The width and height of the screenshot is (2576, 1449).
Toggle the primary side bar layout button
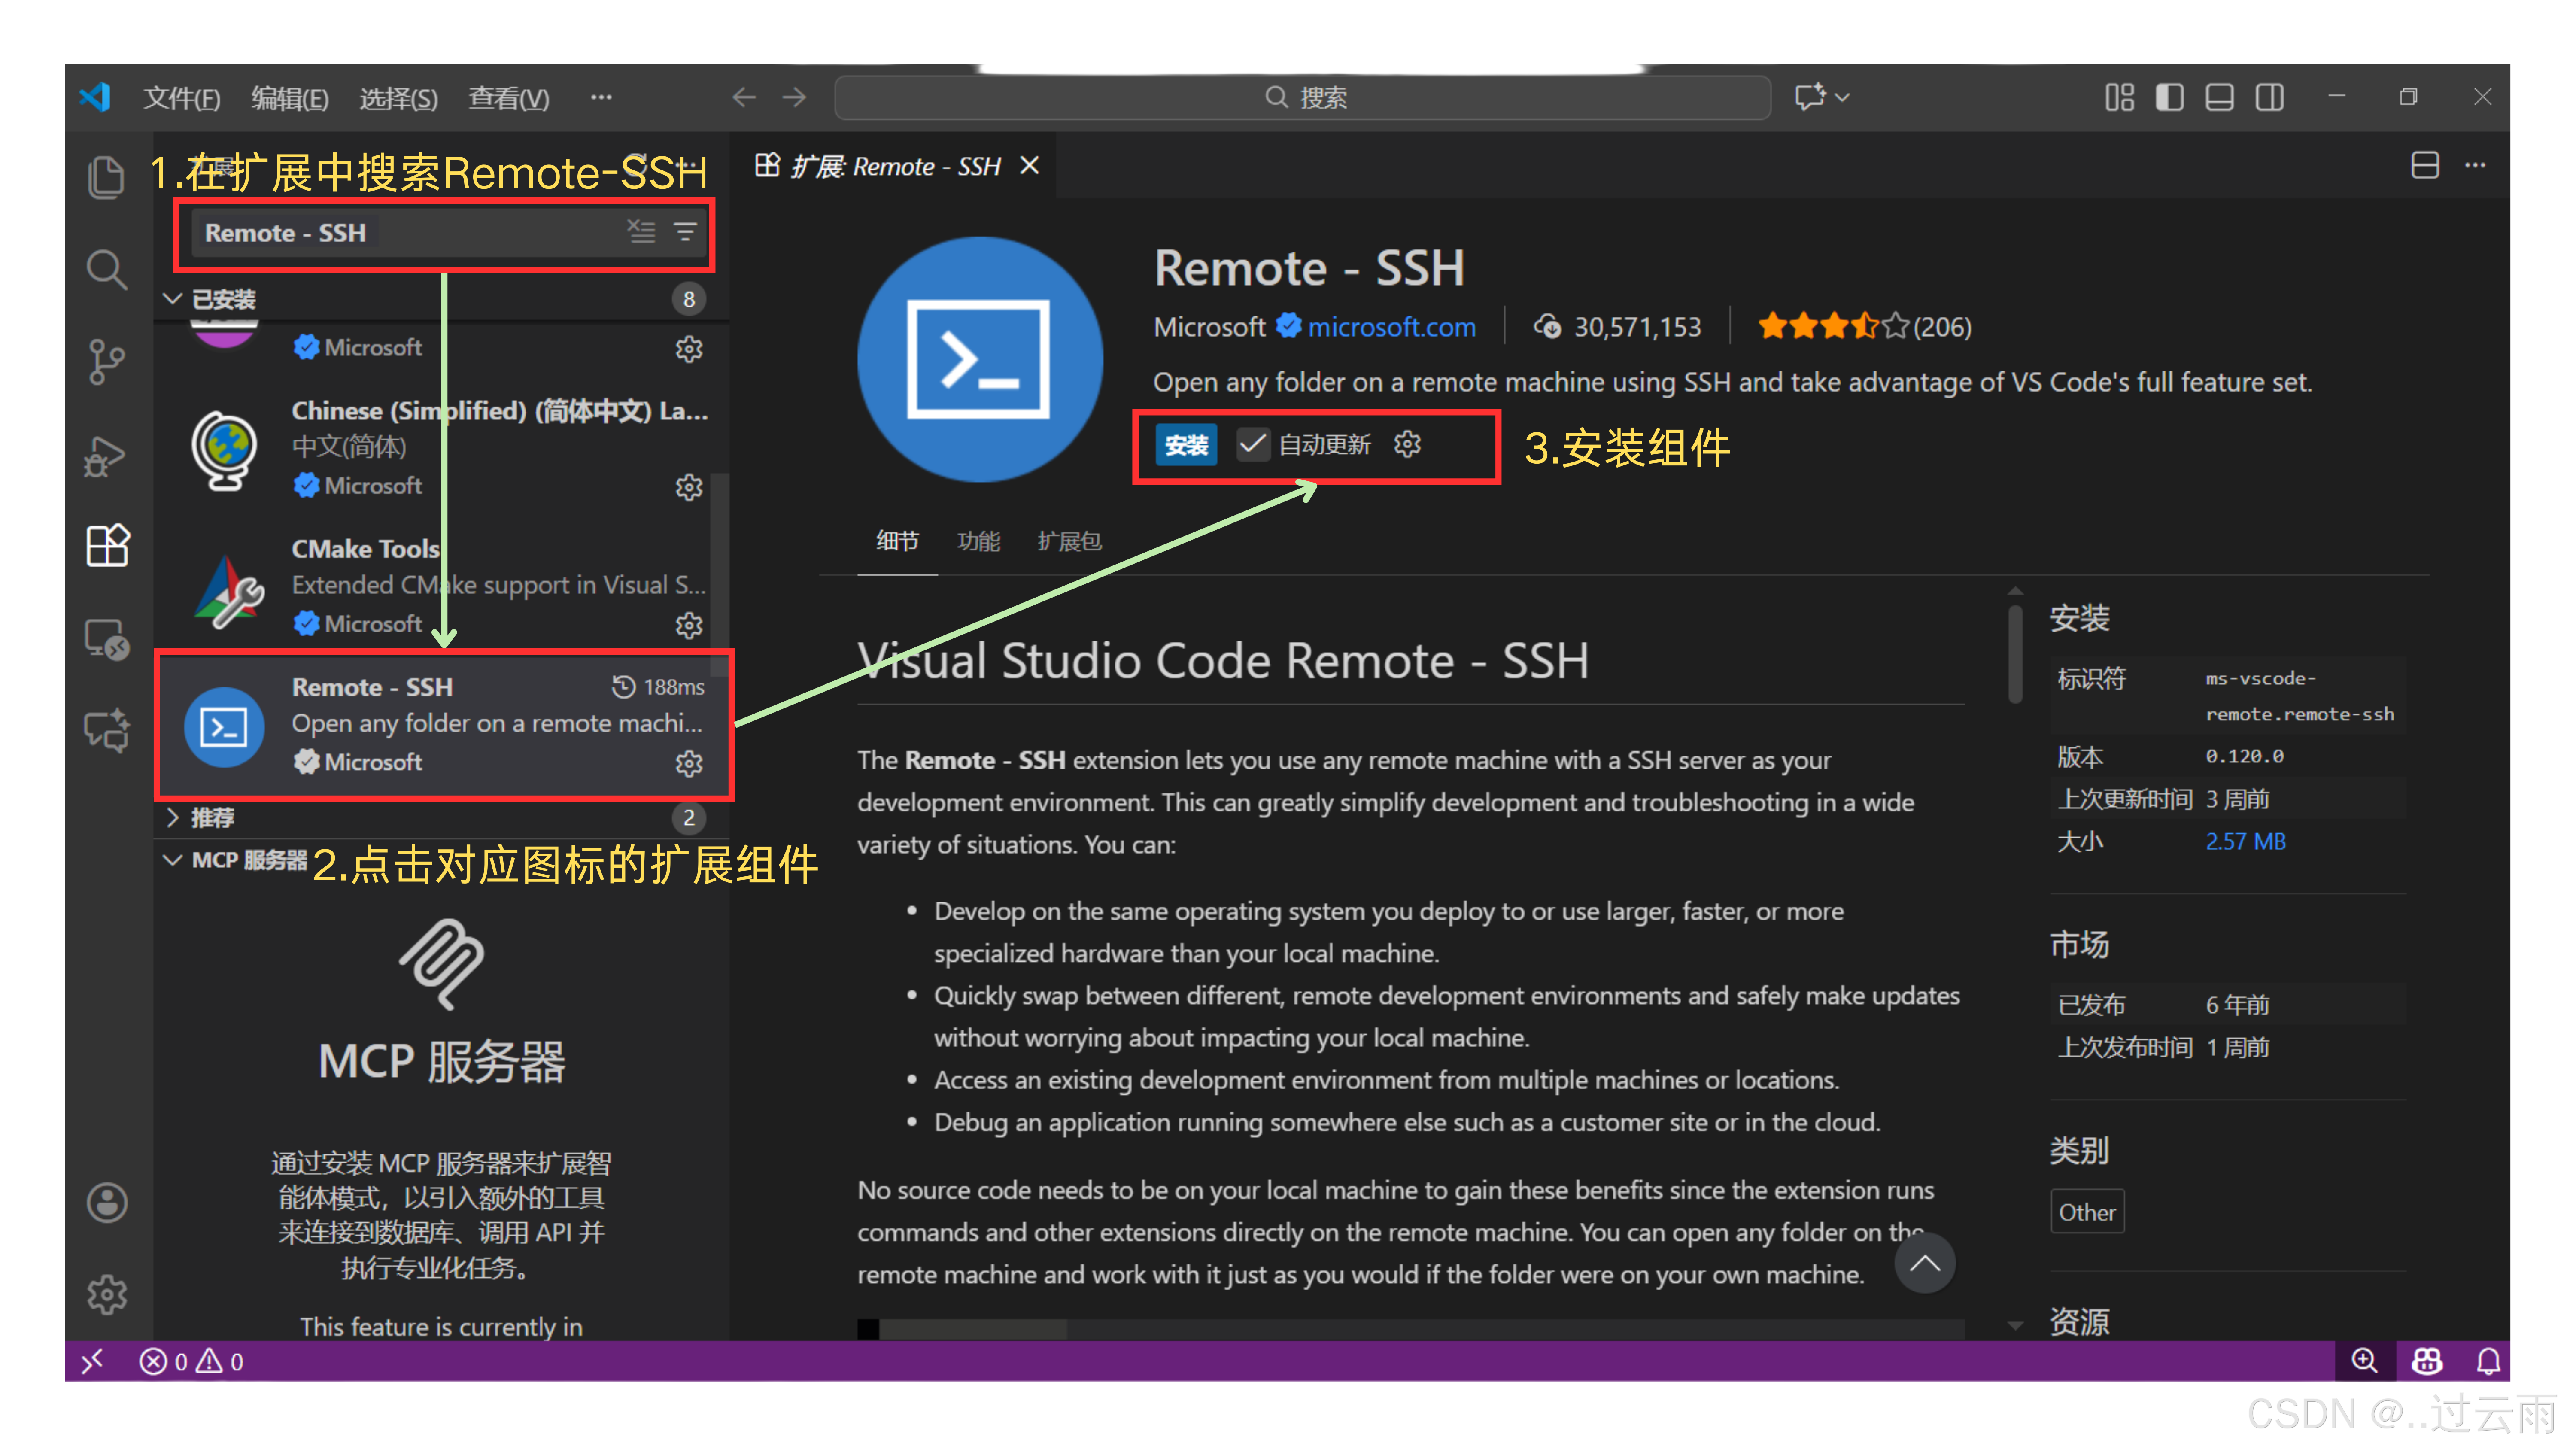coord(2169,97)
